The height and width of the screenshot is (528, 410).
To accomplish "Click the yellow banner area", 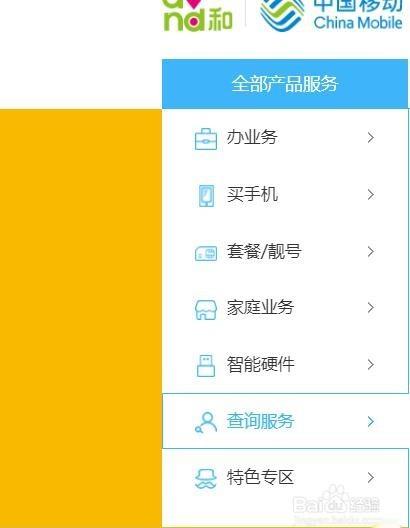I will pos(81,318).
